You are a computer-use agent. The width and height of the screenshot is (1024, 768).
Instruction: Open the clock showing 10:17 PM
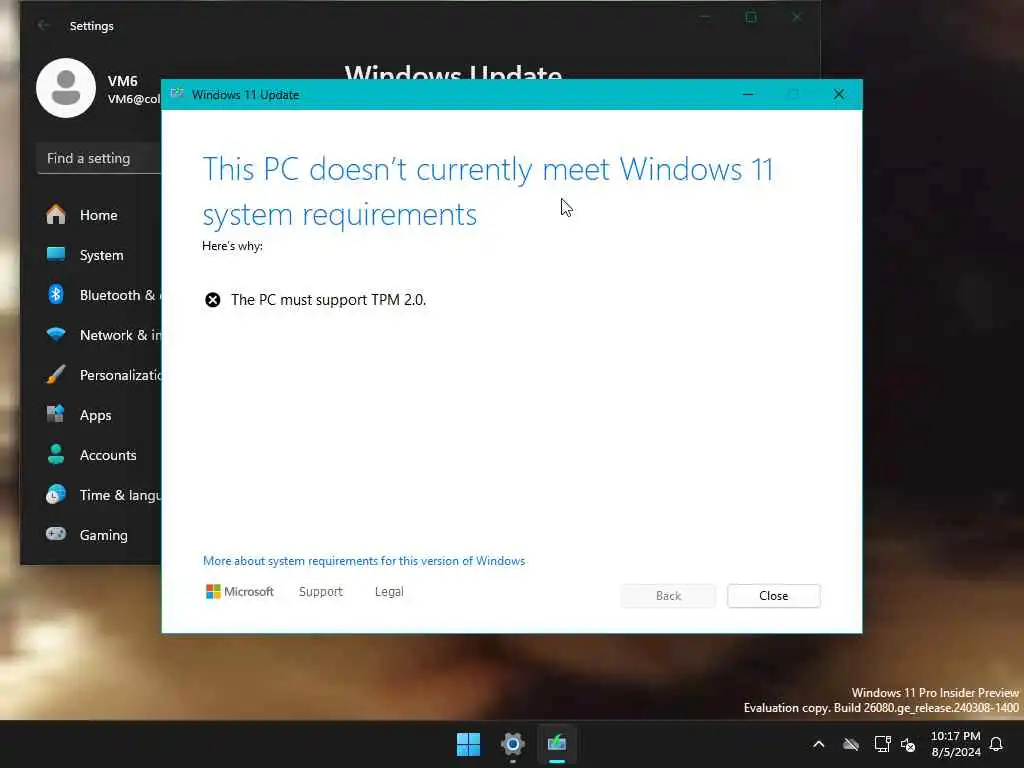[x=955, y=744]
